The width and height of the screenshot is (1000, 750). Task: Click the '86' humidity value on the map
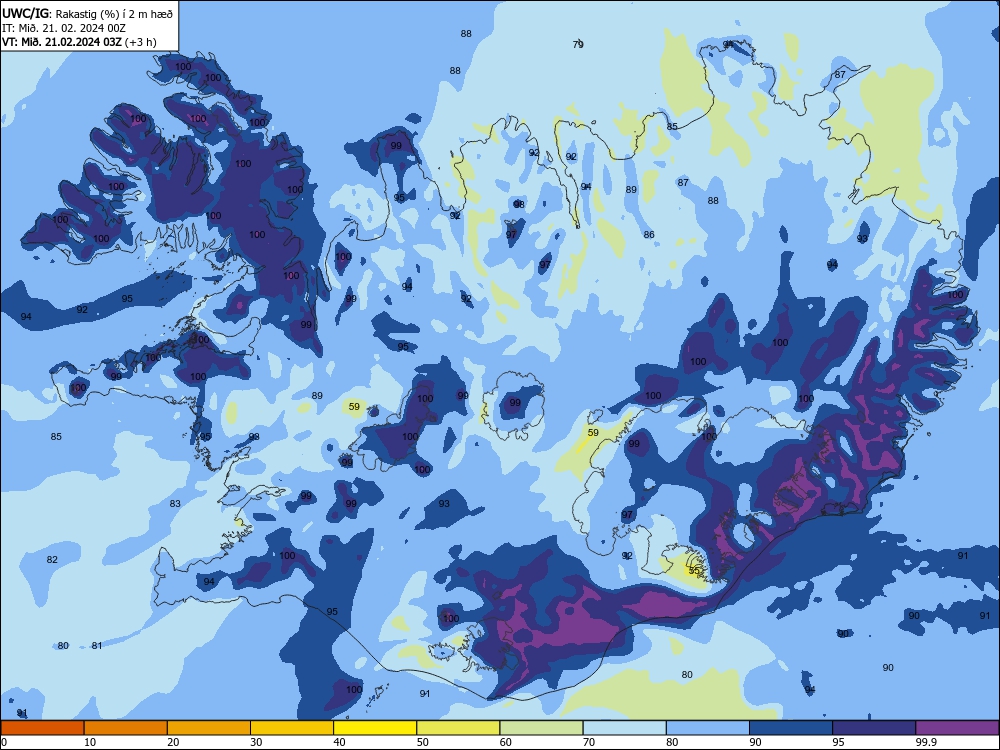click(649, 235)
